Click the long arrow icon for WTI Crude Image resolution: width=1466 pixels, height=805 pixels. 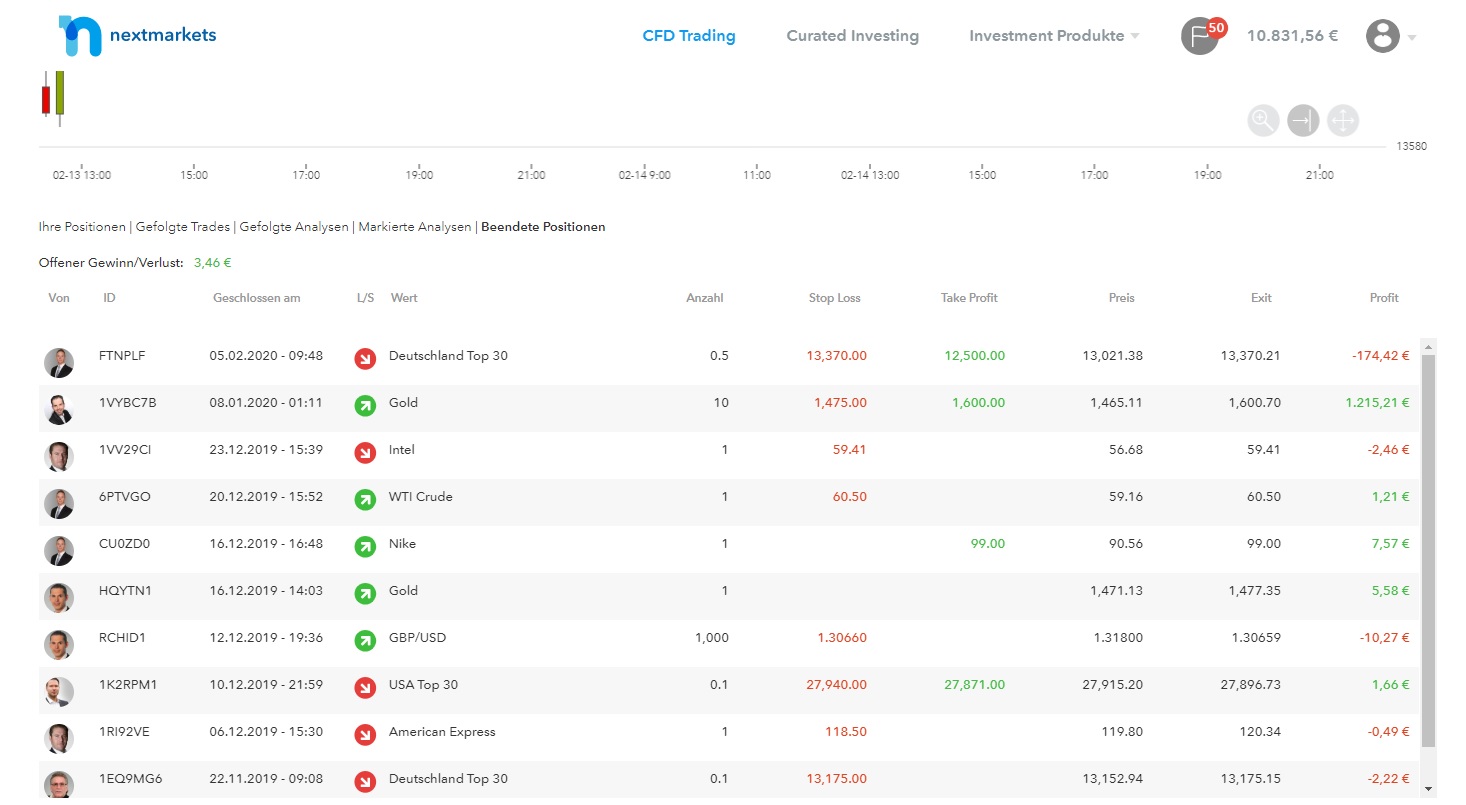[x=365, y=500]
